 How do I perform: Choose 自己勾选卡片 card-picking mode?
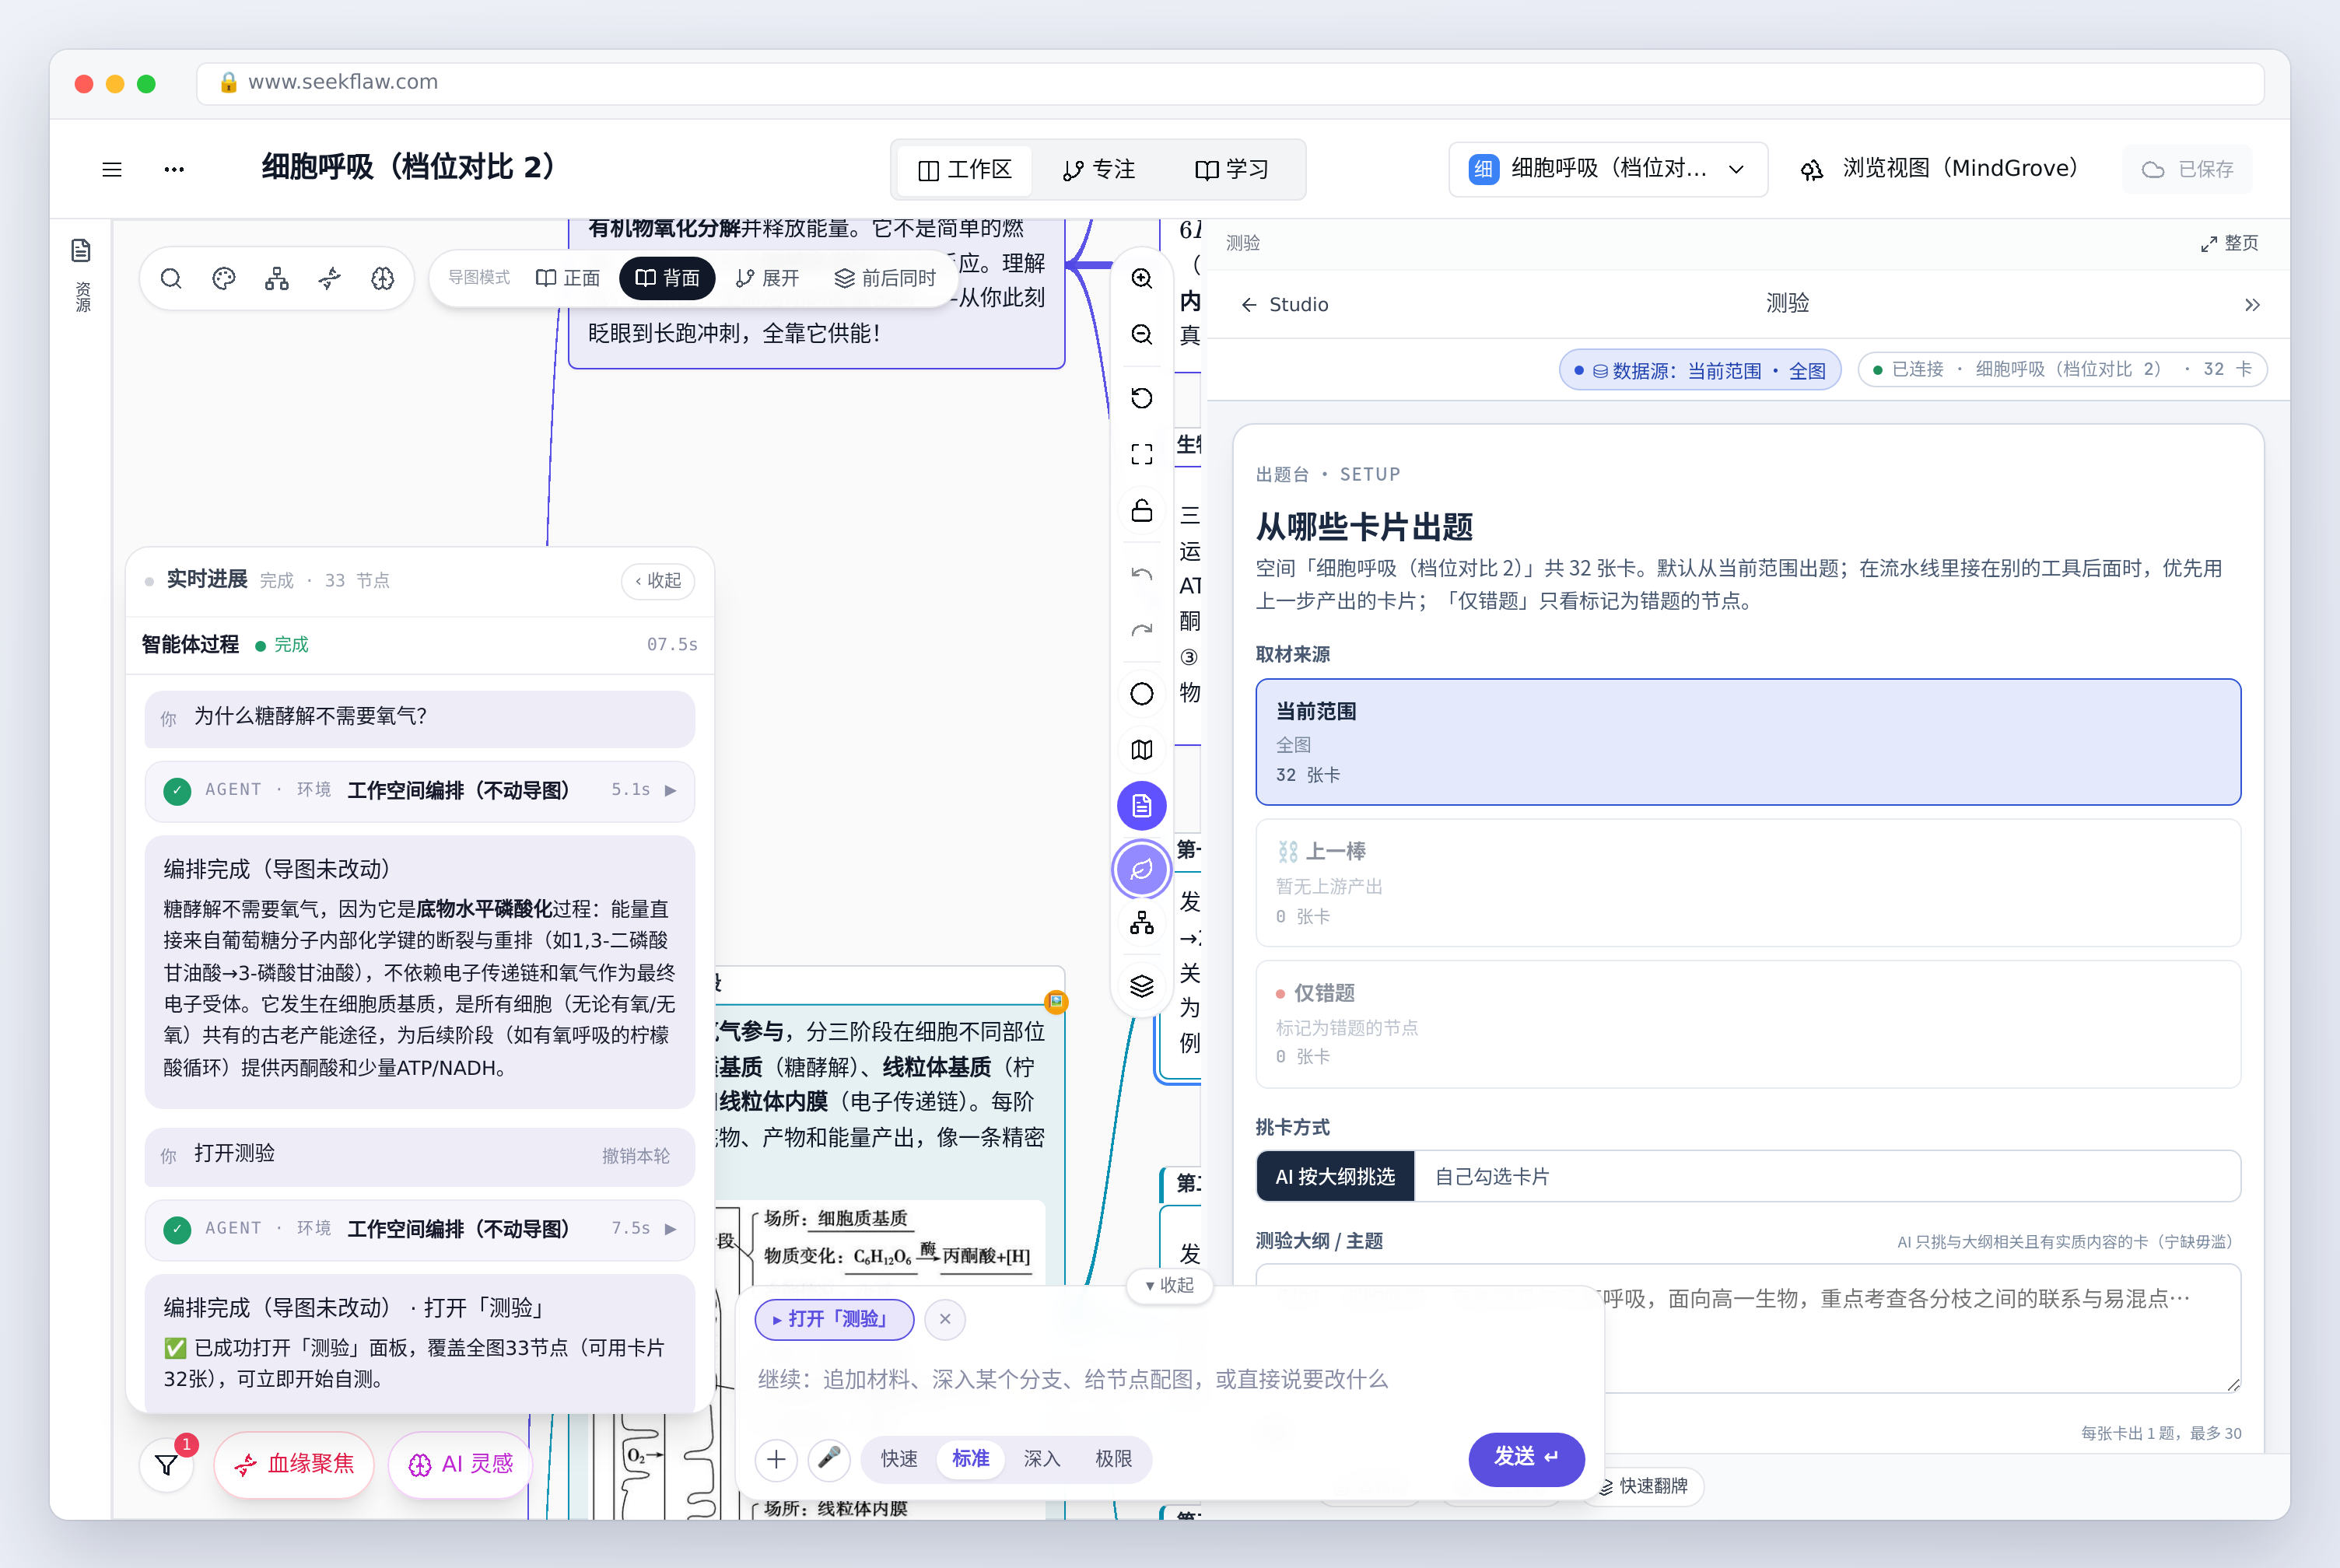point(1492,1176)
